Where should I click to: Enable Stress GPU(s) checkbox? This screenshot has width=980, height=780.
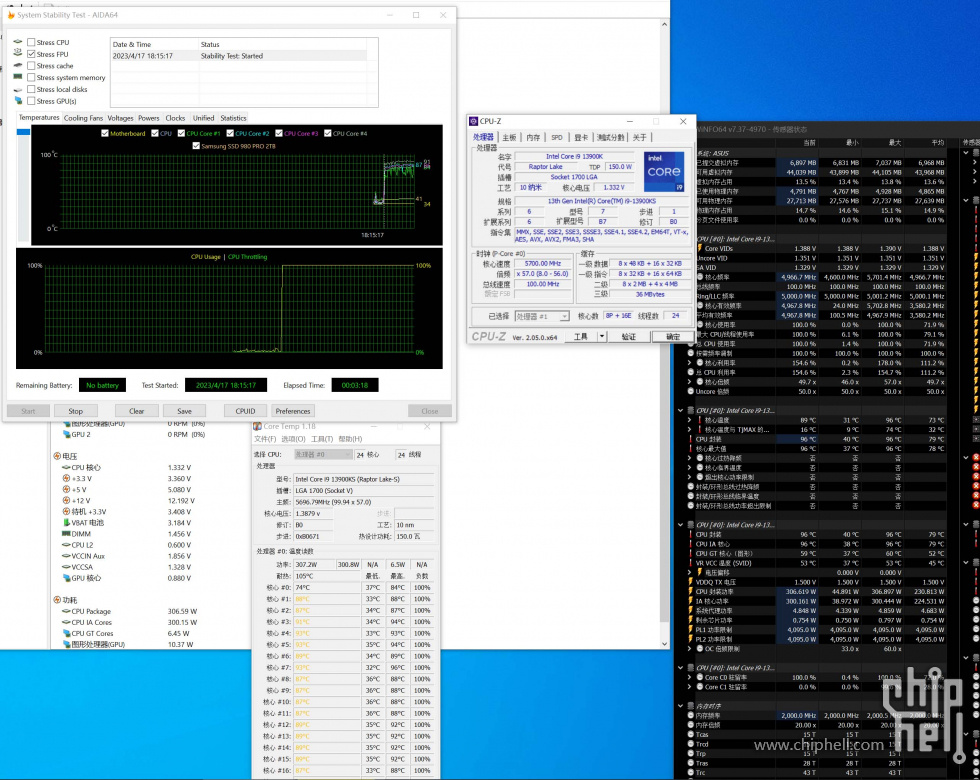pos(31,101)
